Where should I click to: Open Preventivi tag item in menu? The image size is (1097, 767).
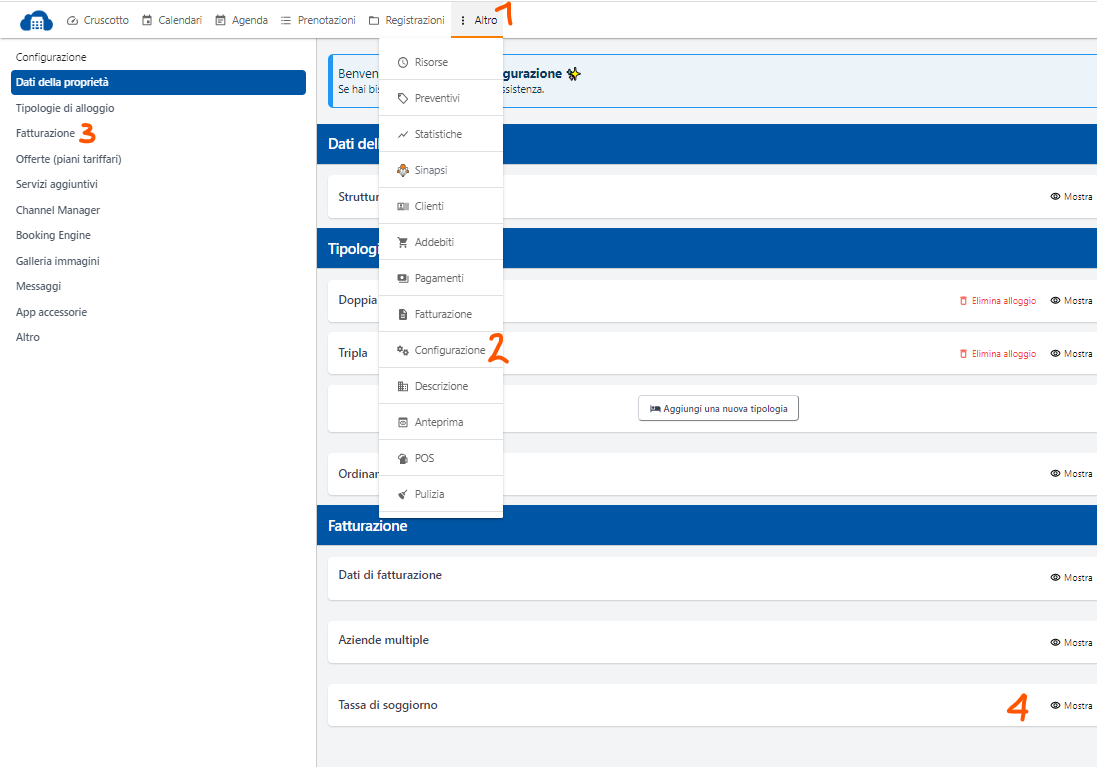(436, 98)
